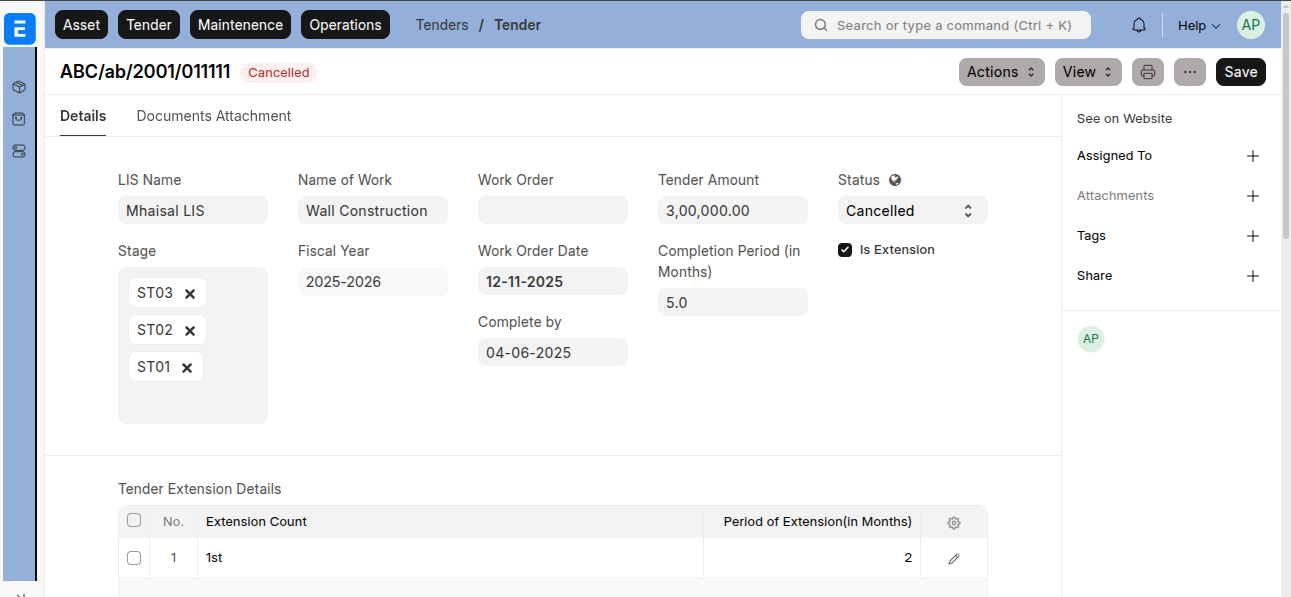Screen dimensions: 1291x597
Task: Click the blue app logo home icon
Action: coord(20,29)
